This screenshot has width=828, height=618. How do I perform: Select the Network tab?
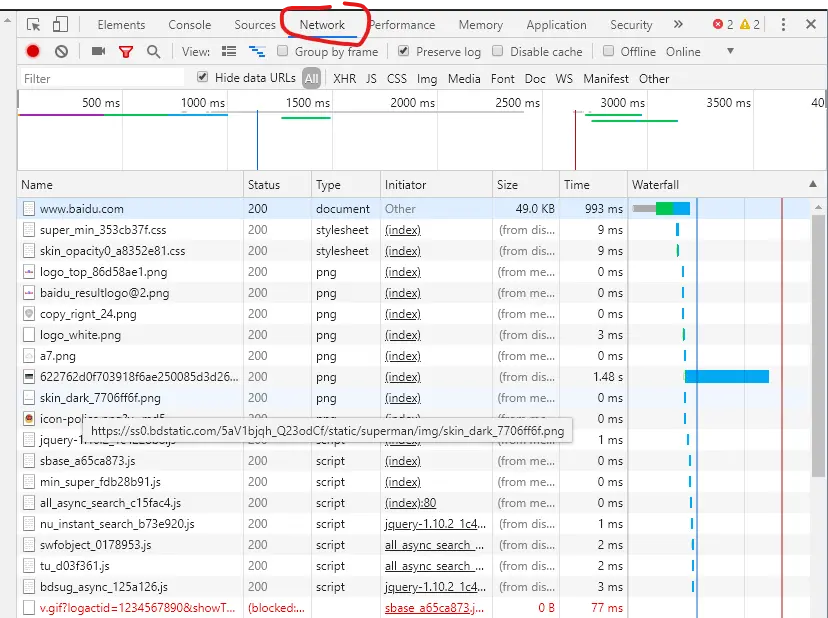tap(322, 25)
